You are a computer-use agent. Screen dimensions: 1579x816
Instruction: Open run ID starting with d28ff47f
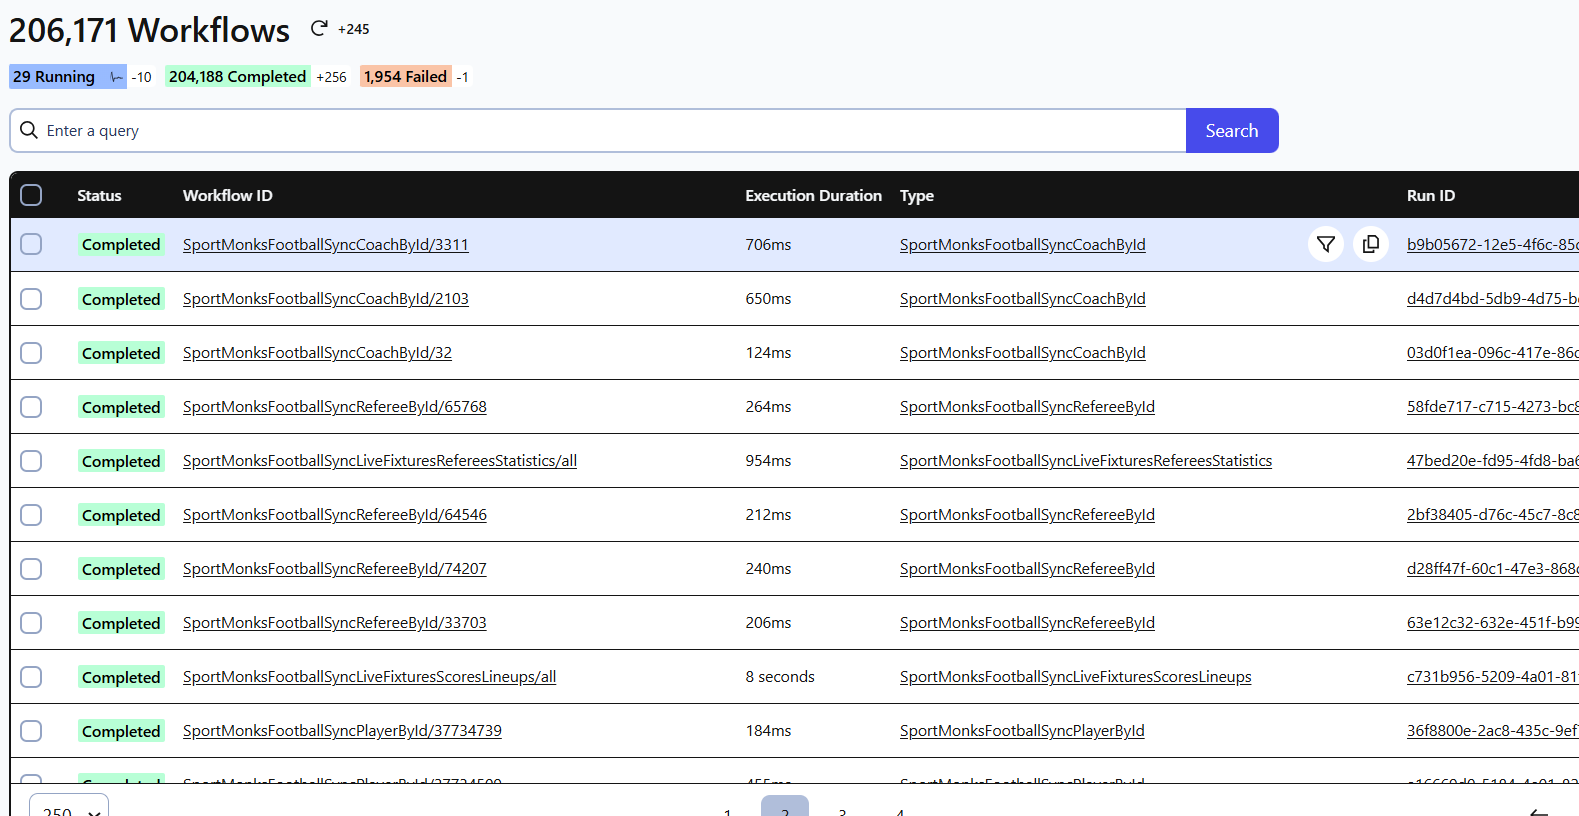pos(1491,569)
